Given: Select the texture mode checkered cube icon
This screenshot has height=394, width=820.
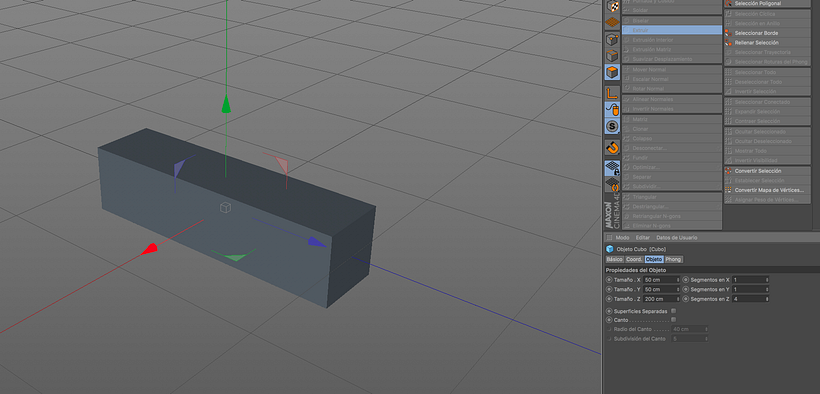Looking at the screenshot, I should 612,6.
